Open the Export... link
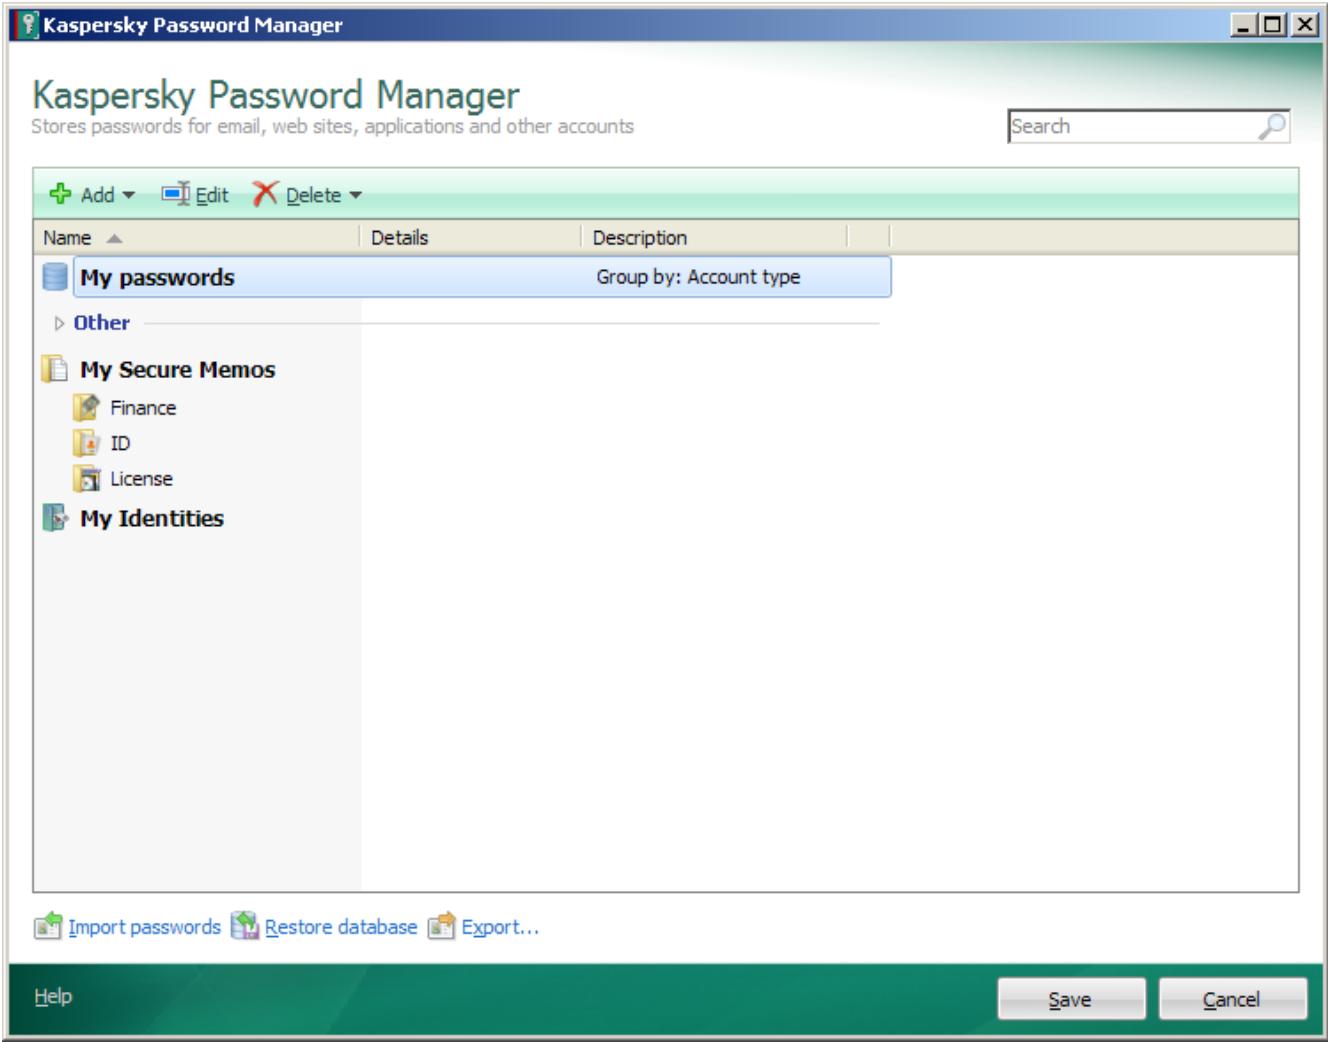Viewport: 1328px width, 1042px height. pyautogui.click(x=500, y=927)
